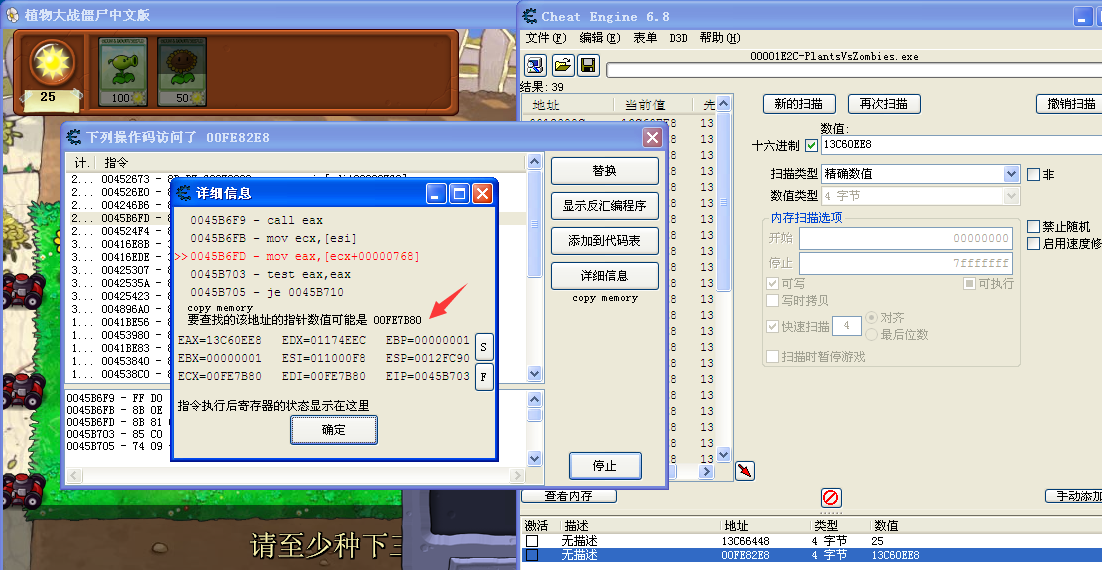Image resolution: width=1102 pixels, height=570 pixels.
Task: Open the 编辑(E) menu
Action: 599,38
